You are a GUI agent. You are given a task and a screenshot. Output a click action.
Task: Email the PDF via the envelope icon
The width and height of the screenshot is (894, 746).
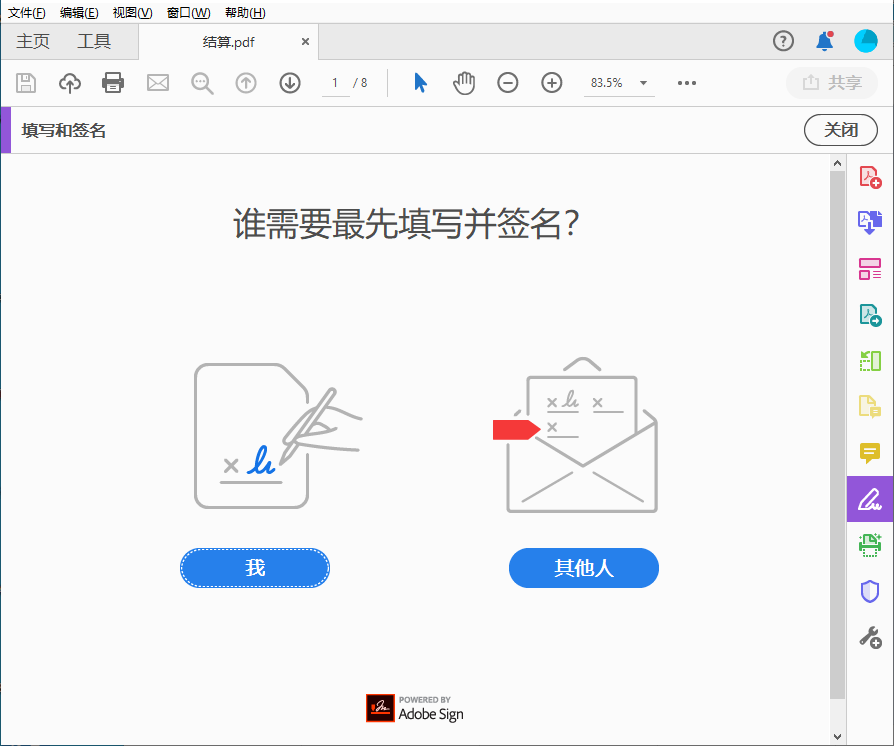157,83
